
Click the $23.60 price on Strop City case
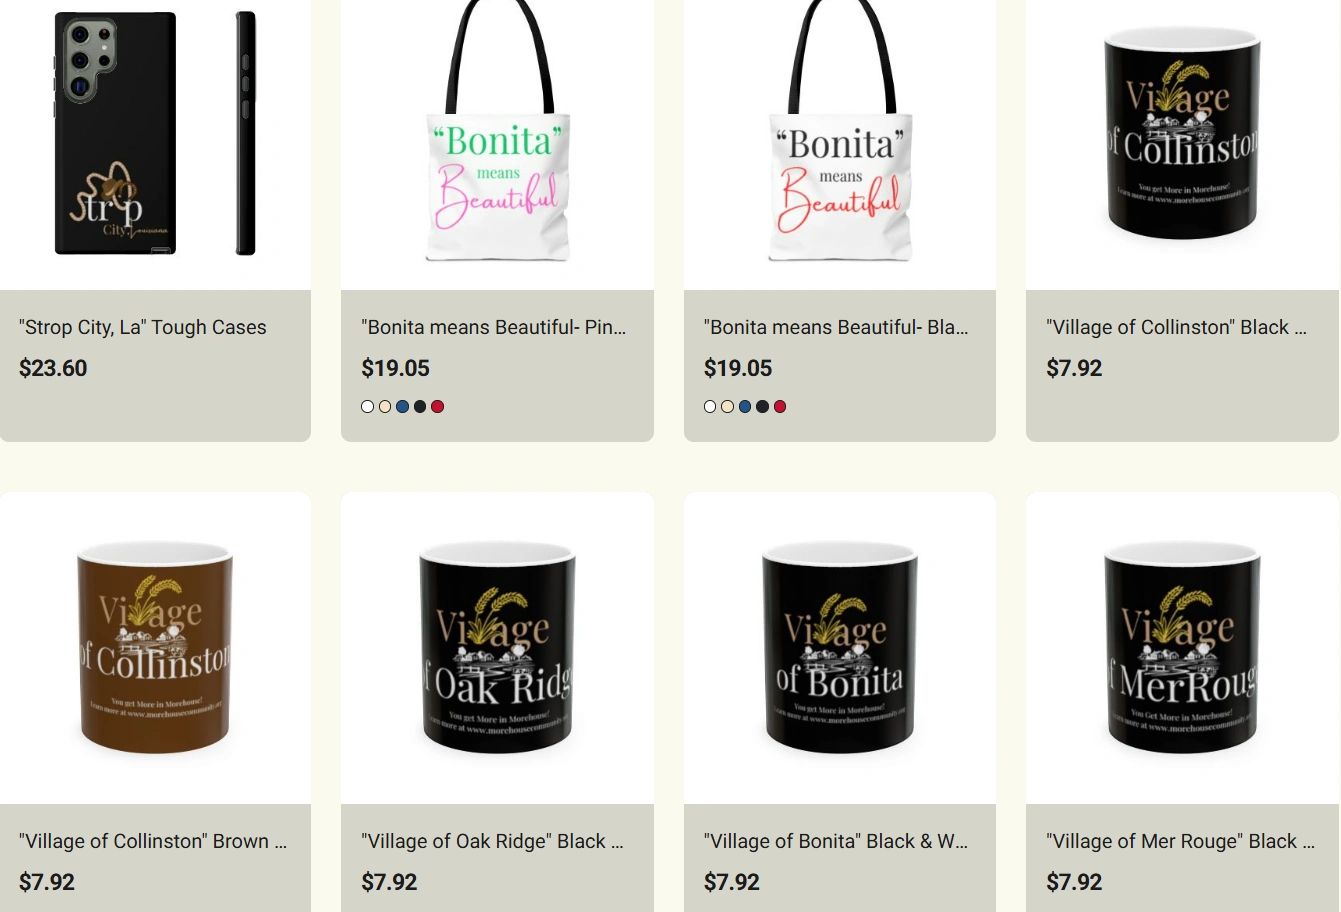coord(53,368)
